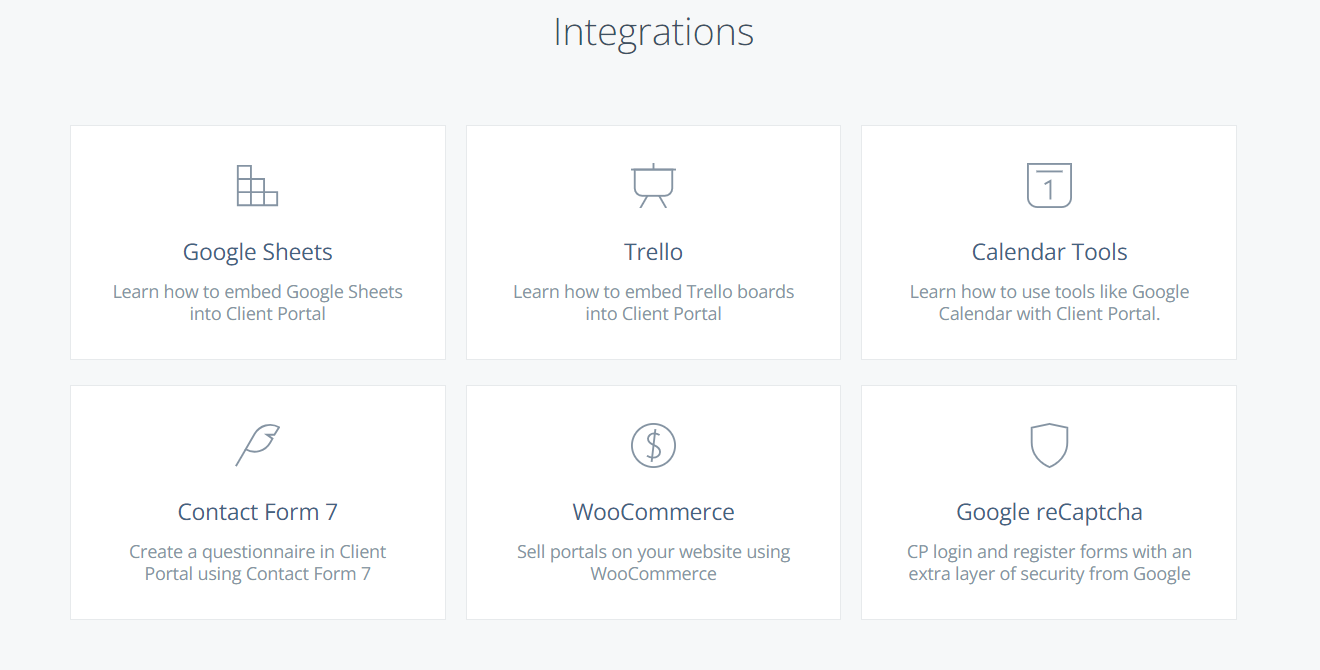Click the Calendar Tools calendar icon
Image resolution: width=1320 pixels, height=670 pixels.
coord(1049,186)
